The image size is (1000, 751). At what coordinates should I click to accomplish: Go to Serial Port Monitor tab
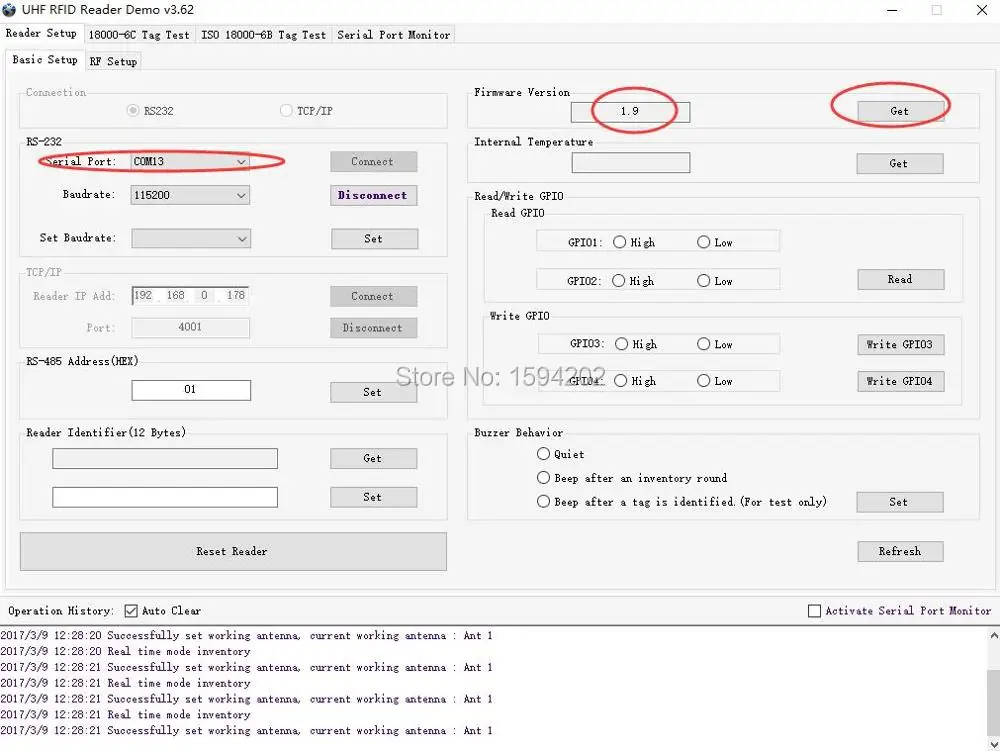393,35
